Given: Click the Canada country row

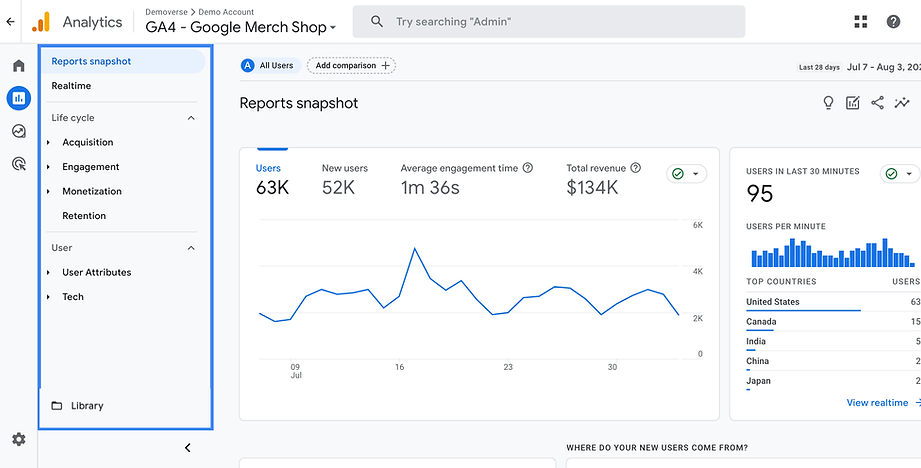Looking at the screenshot, I should click(x=833, y=322).
